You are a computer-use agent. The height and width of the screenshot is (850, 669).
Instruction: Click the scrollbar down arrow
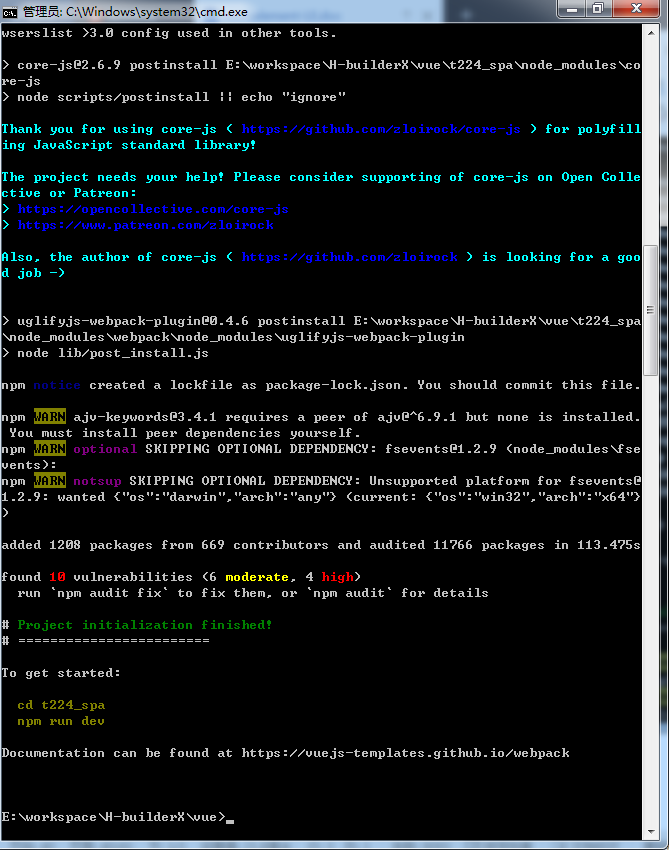tap(650, 833)
